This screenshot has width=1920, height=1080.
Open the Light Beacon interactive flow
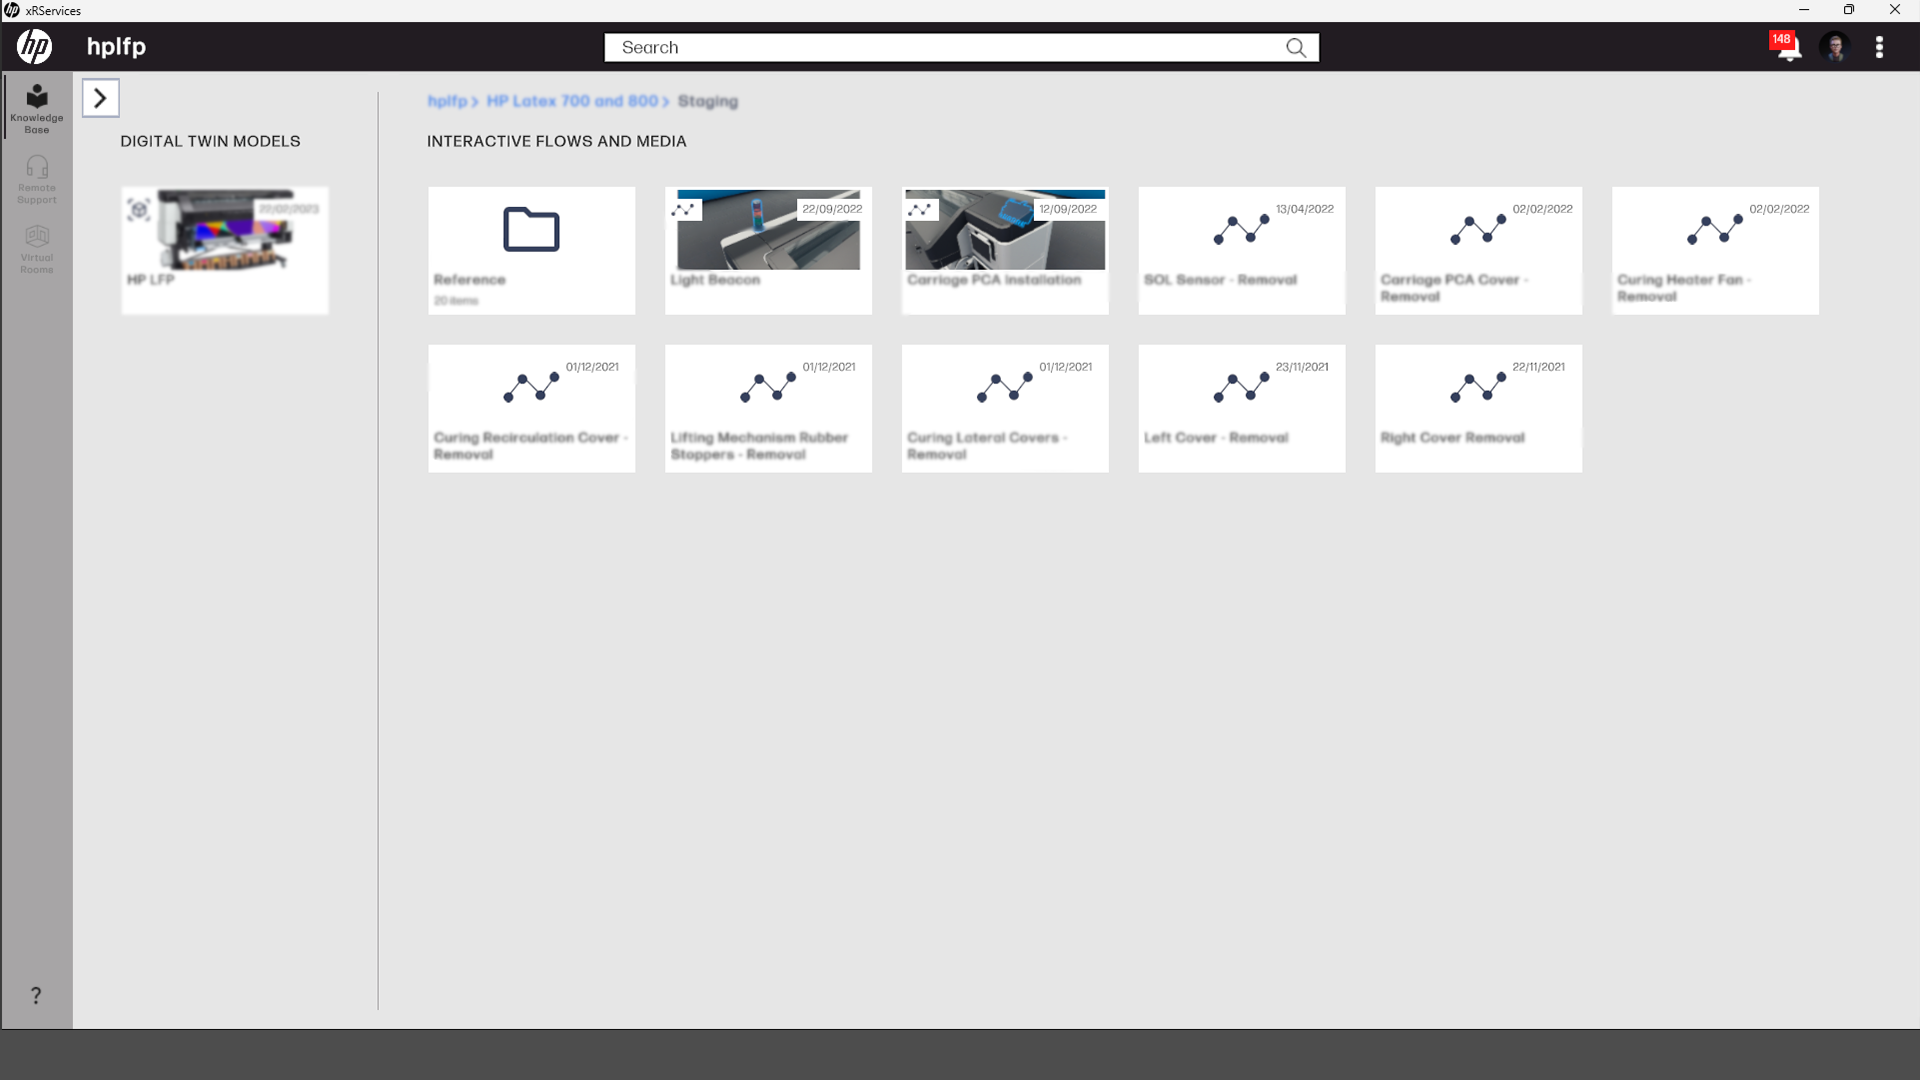click(767, 250)
